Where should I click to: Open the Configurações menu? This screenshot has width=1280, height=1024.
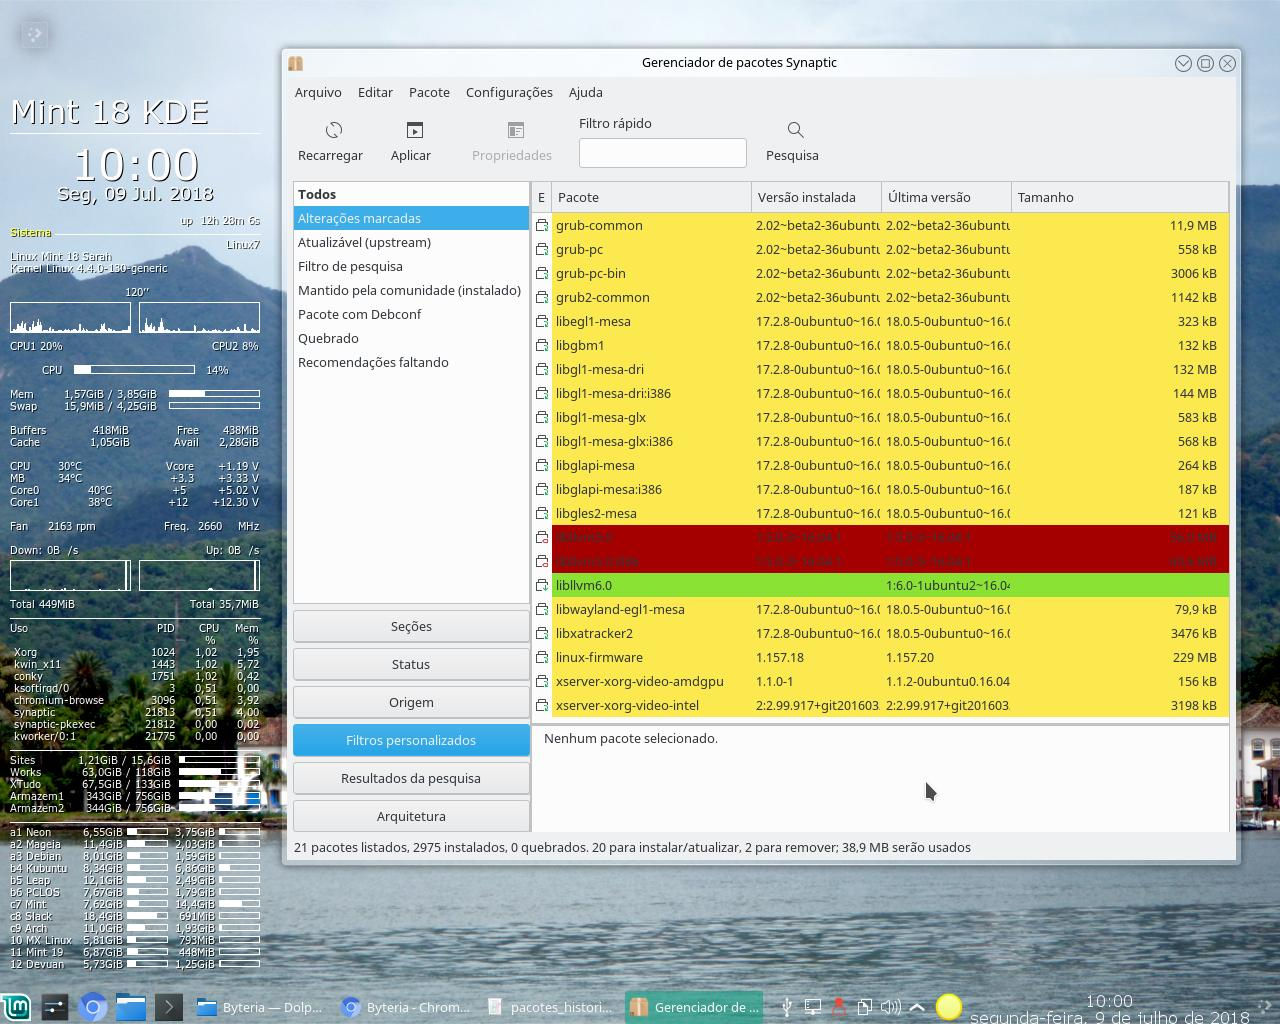pos(509,92)
